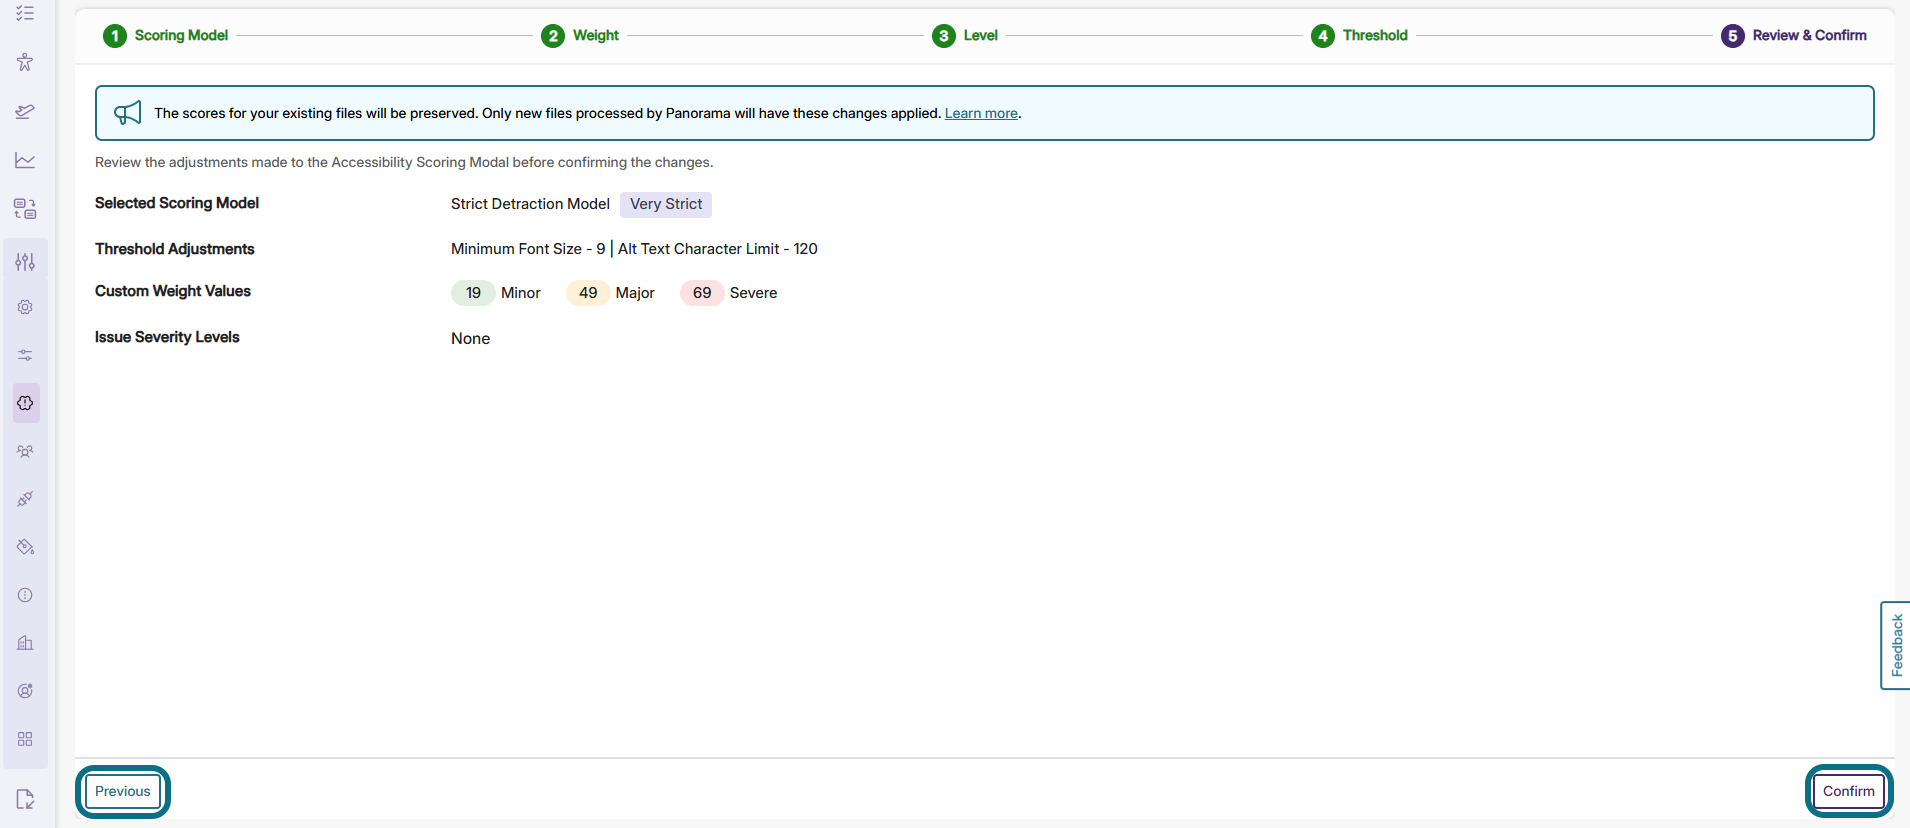Click the 'Strict Detraction Model' text
This screenshot has width=1910, height=828.
[530, 204]
